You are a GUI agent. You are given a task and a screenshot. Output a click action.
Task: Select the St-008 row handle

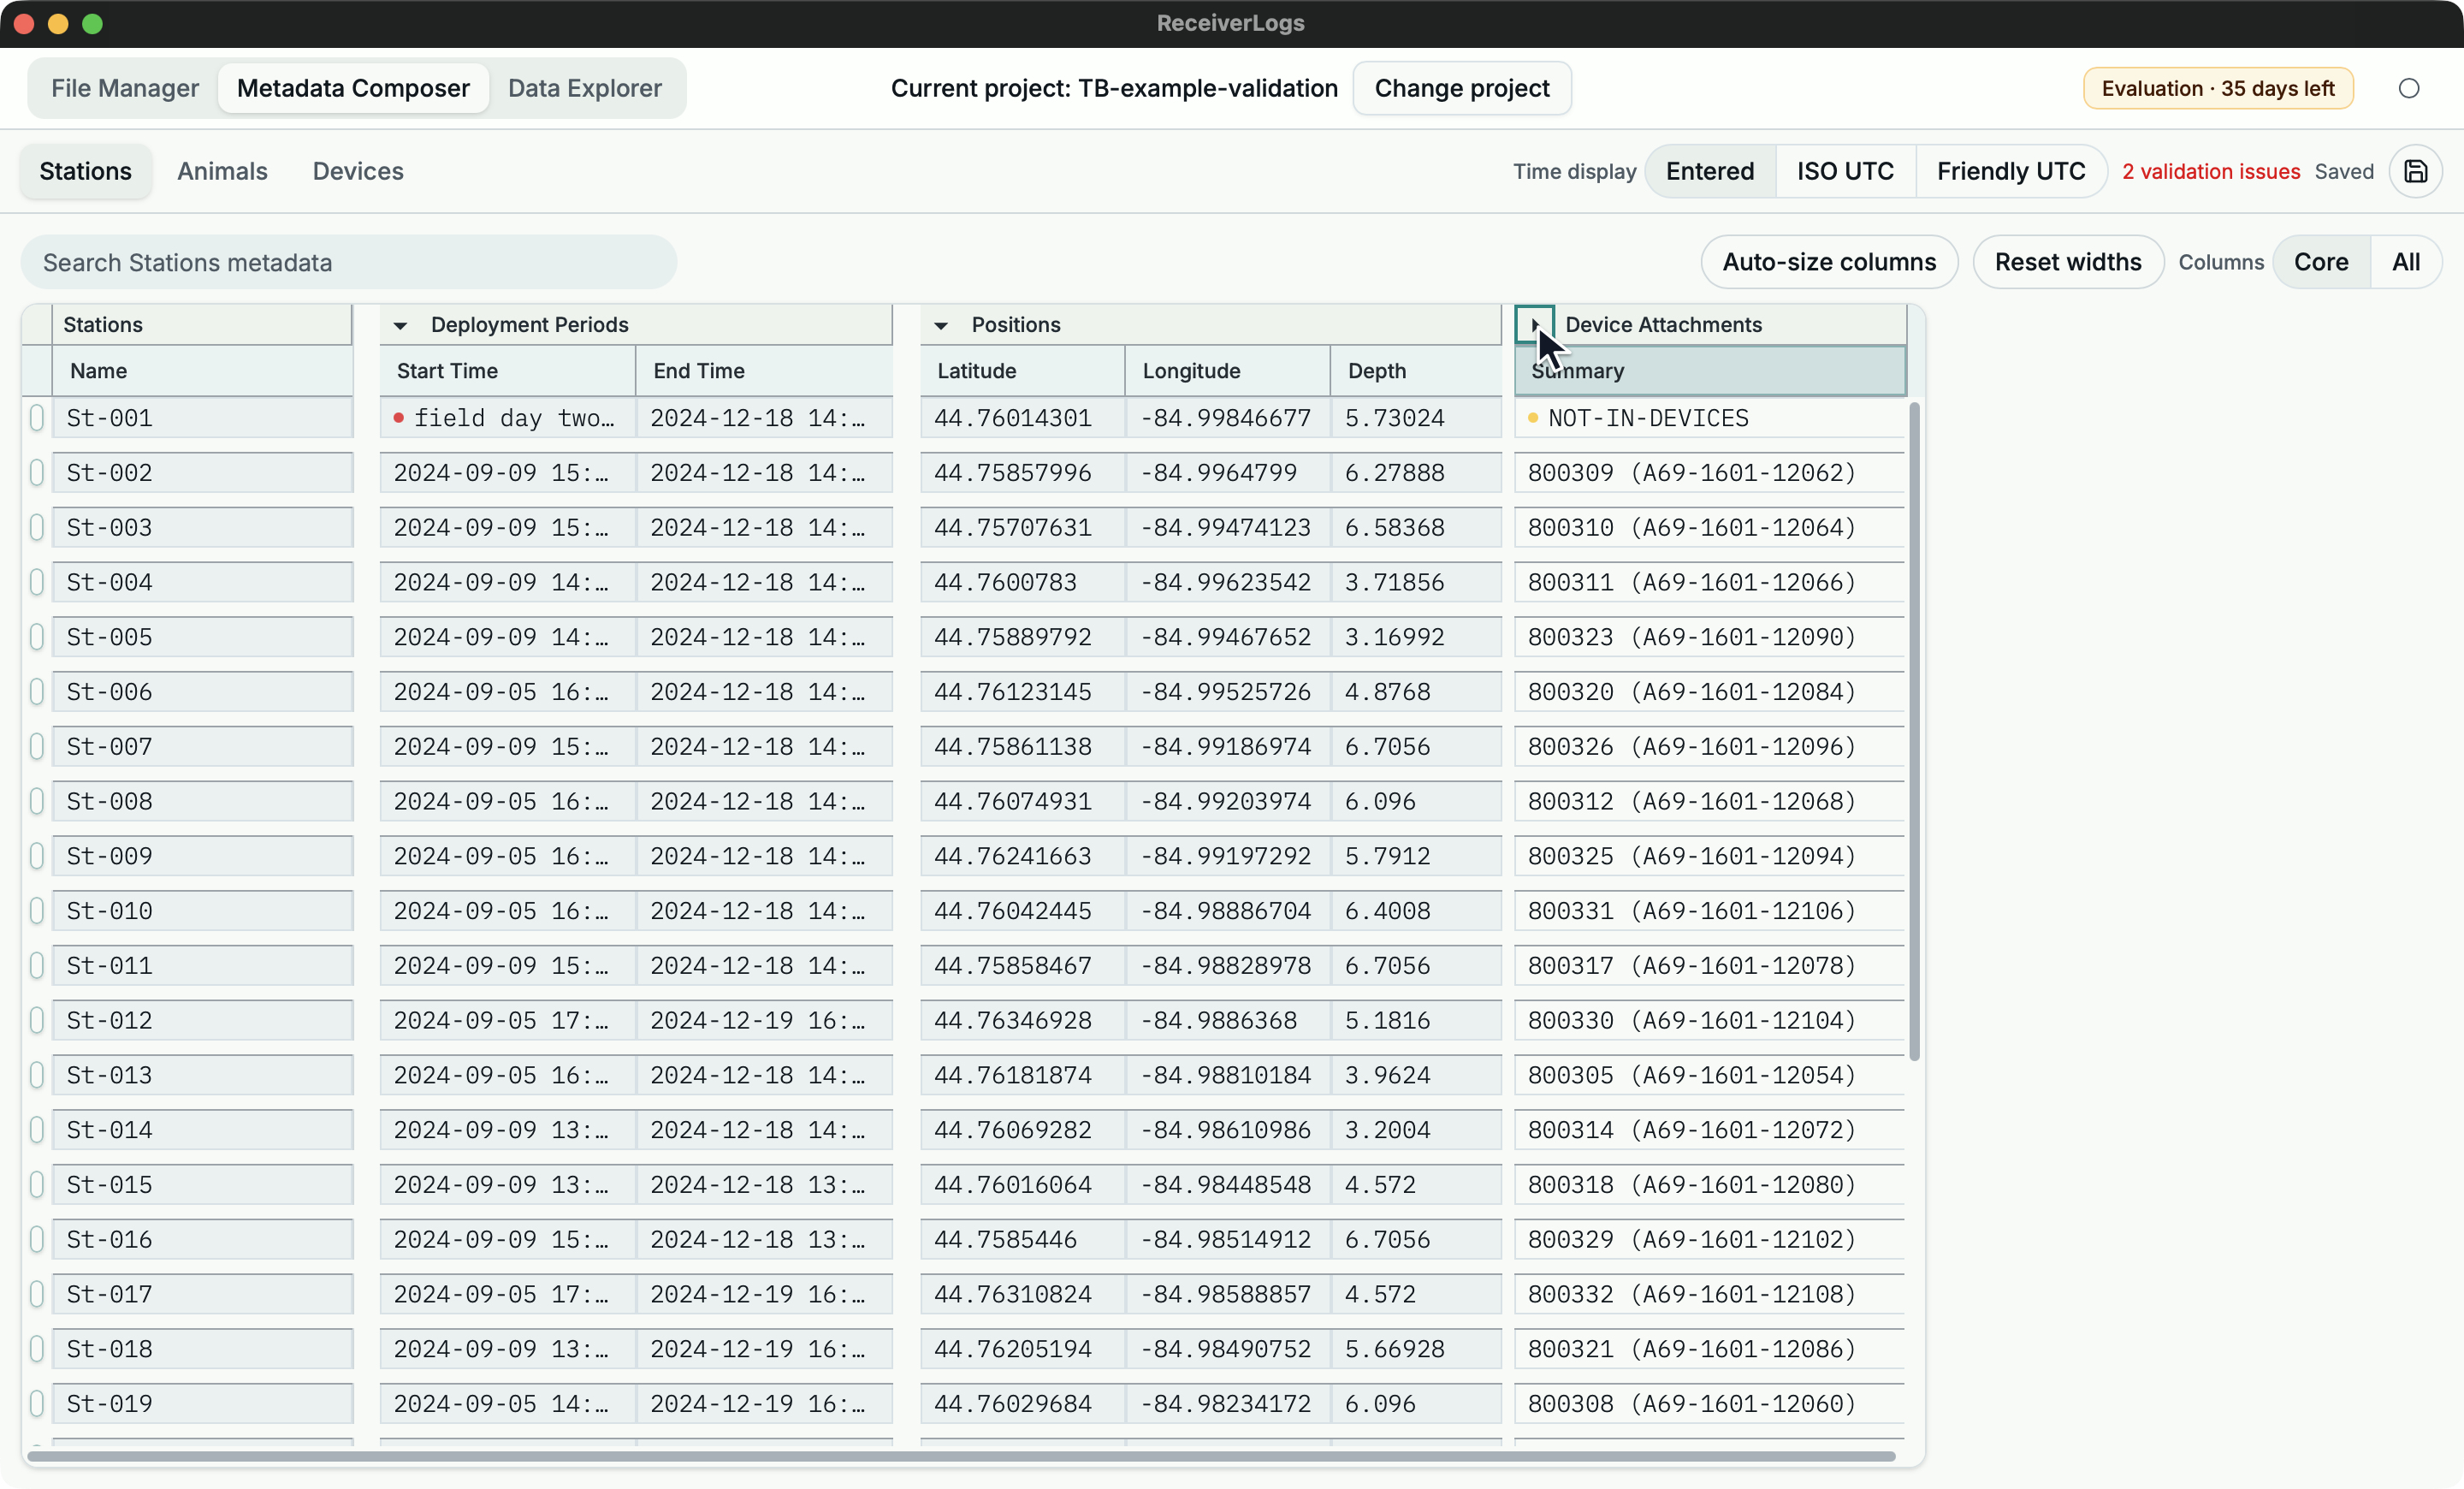pyautogui.click(x=37, y=801)
